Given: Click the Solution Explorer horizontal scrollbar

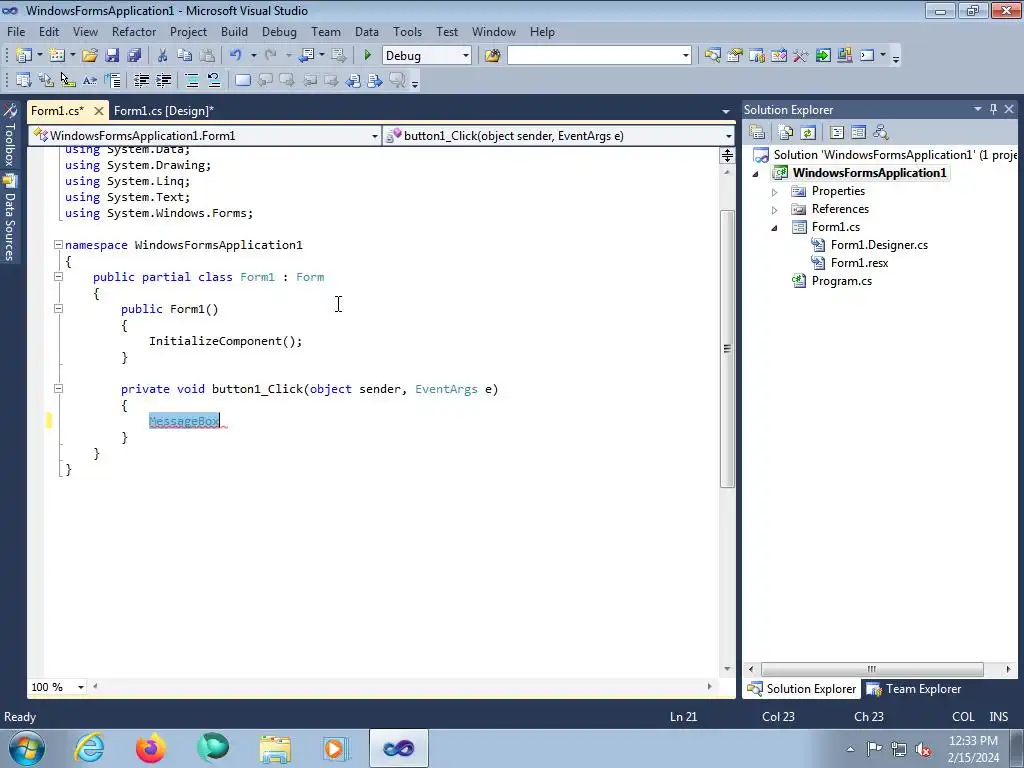Looking at the screenshot, I should click(x=872, y=669).
